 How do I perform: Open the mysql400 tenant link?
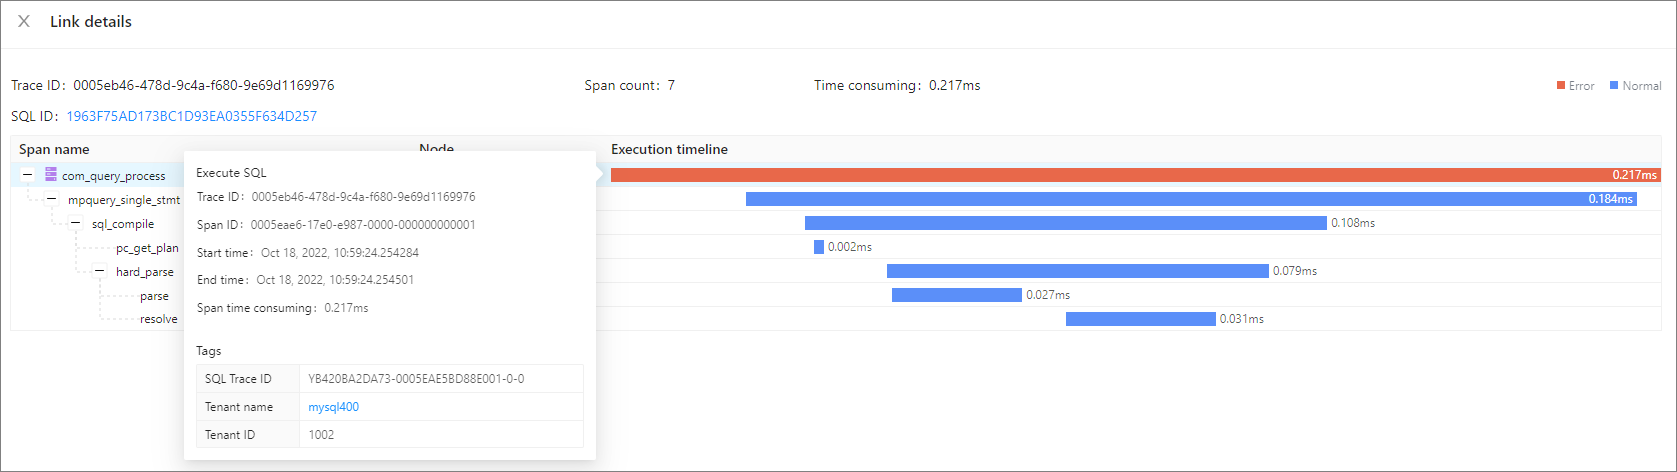(333, 407)
